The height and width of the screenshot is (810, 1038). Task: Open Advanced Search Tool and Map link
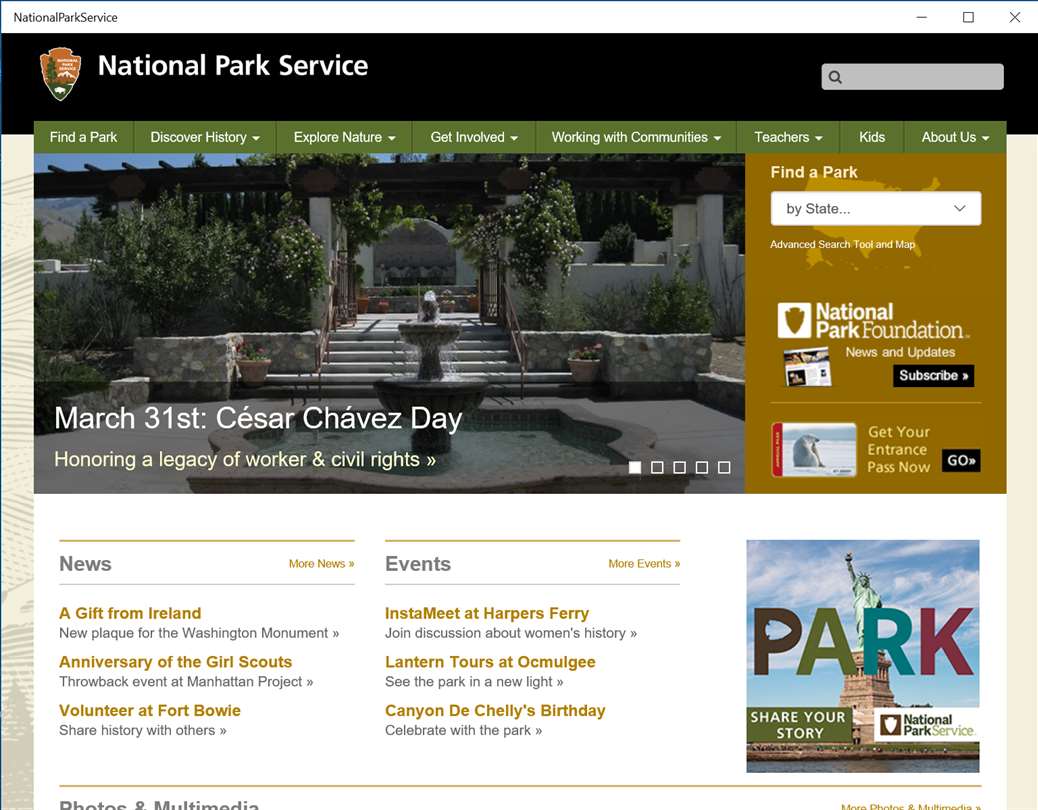842,244
